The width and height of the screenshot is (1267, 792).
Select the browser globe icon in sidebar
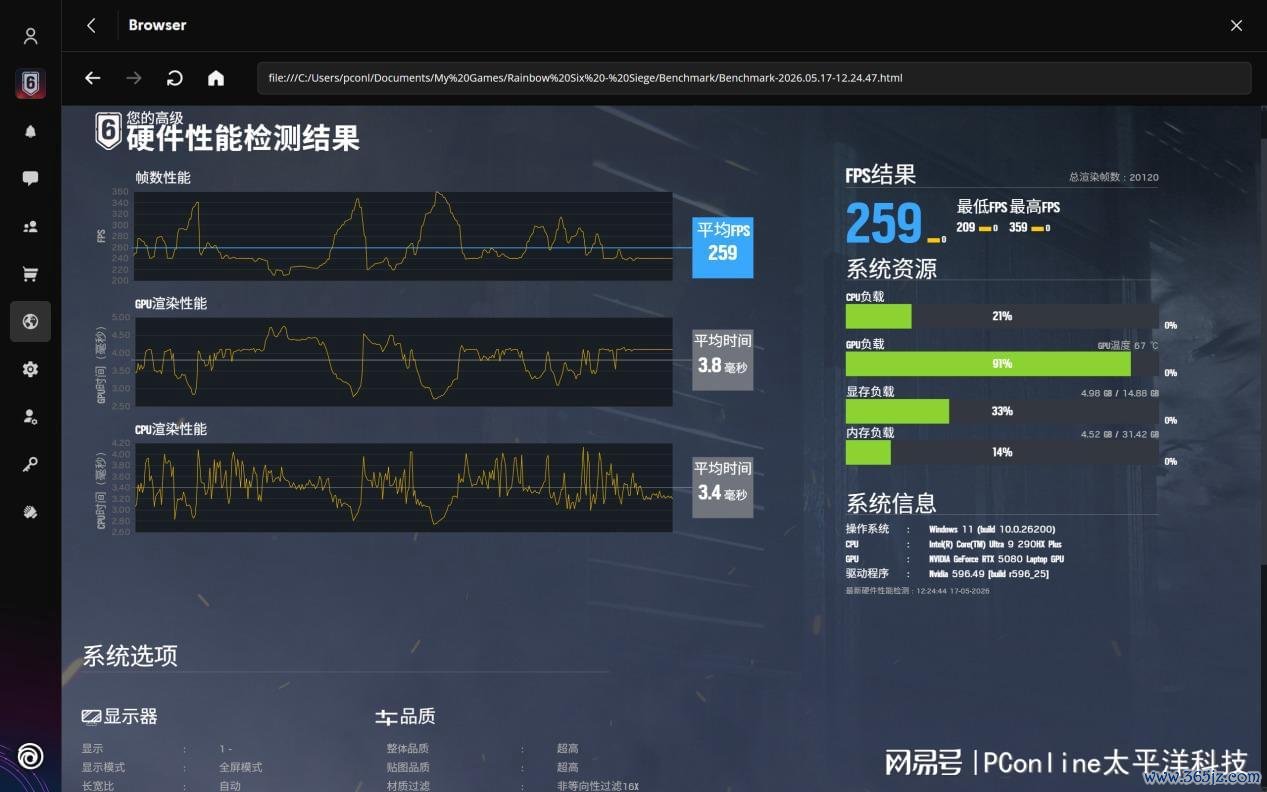[x=30, y=322]
